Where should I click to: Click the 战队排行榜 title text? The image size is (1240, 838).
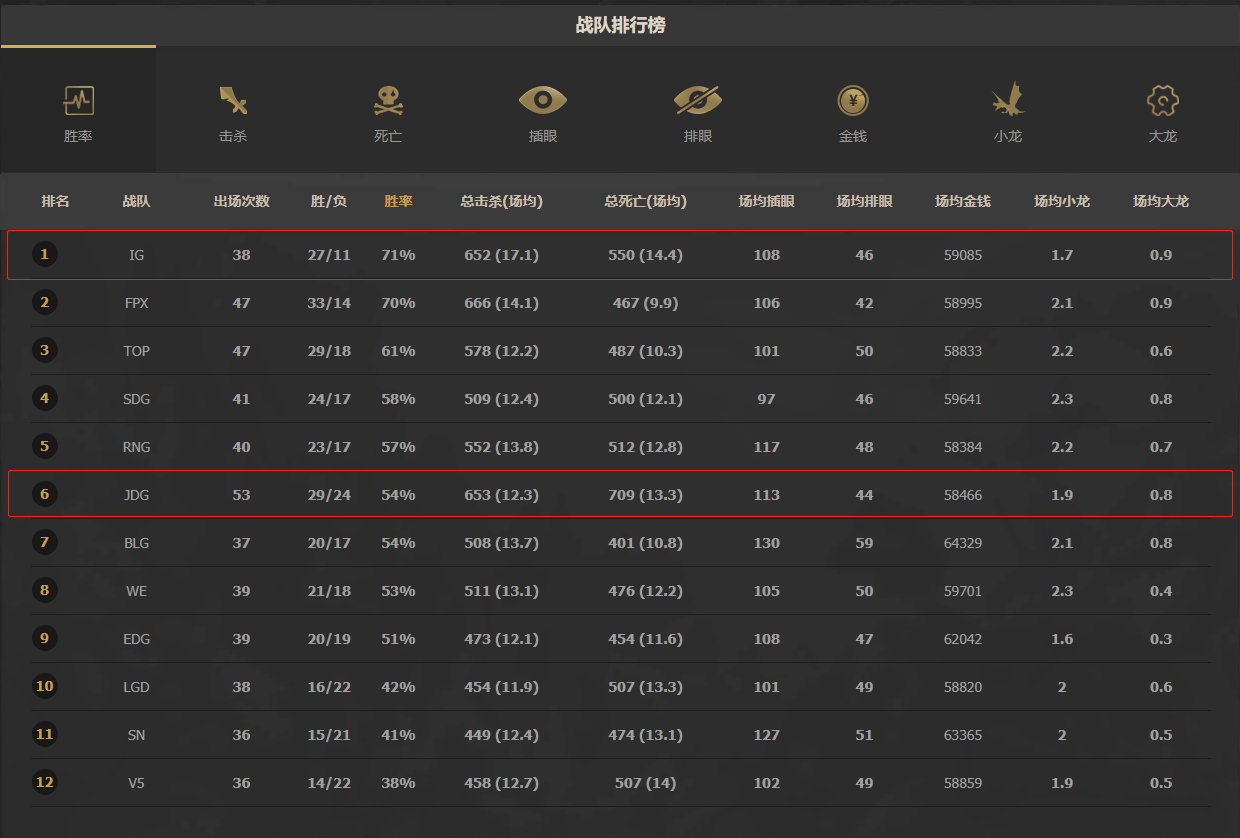point(620,25)
